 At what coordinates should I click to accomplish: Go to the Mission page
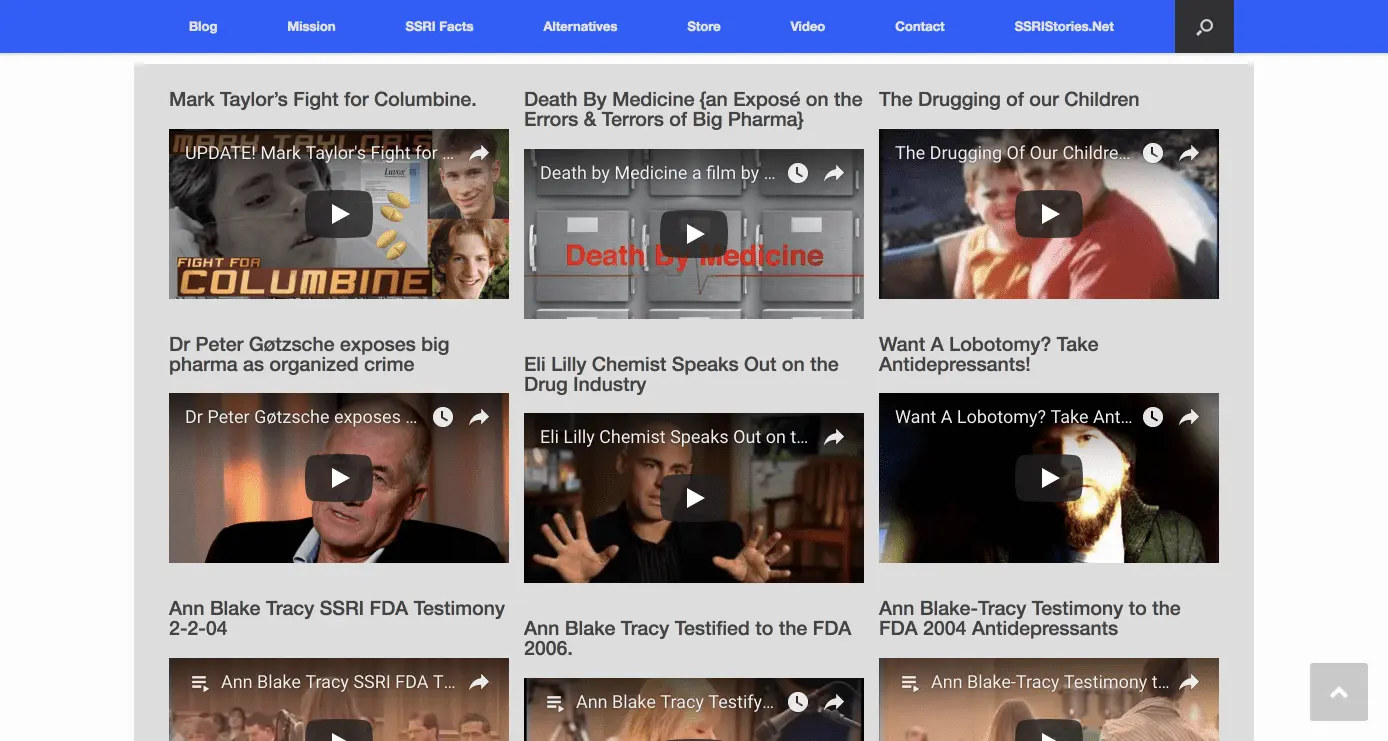[x=311, y=26]
